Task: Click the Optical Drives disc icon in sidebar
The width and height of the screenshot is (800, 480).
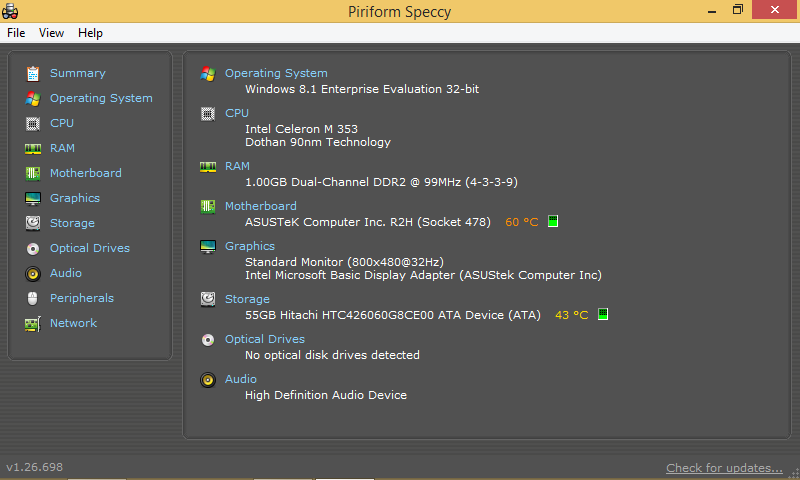Action: 33,248
